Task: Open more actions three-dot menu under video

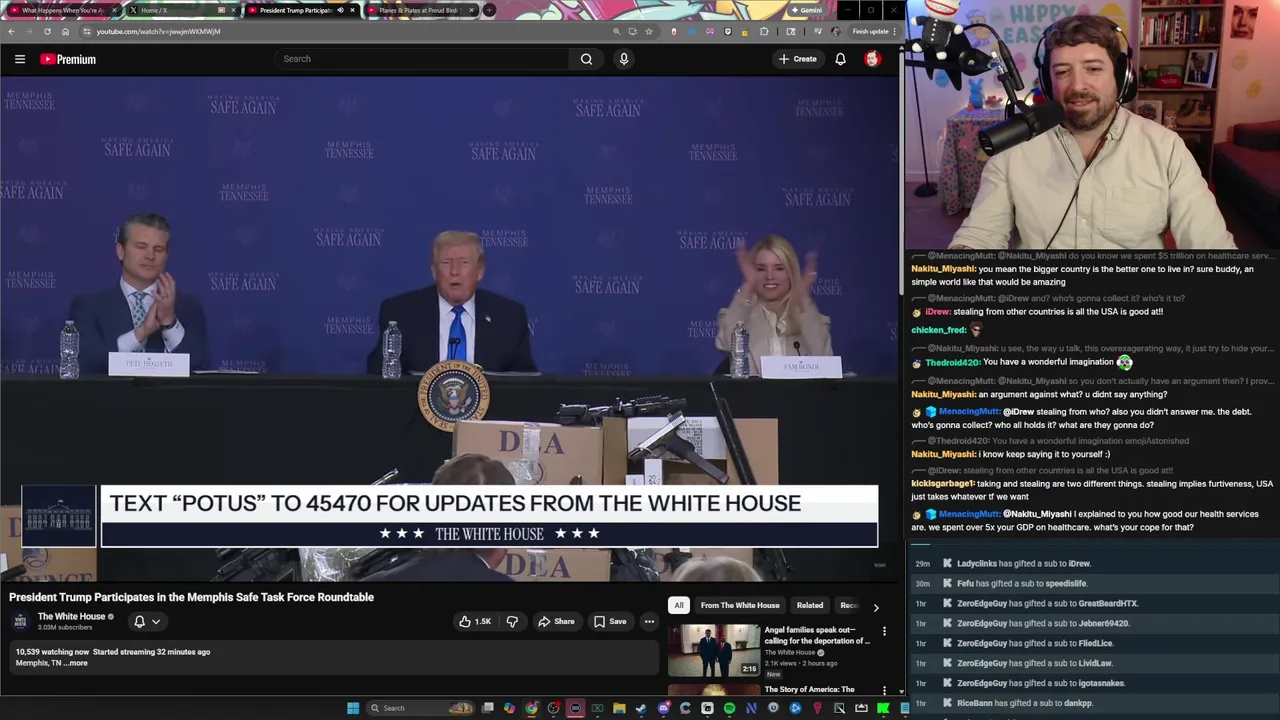Action: point(649,622)
